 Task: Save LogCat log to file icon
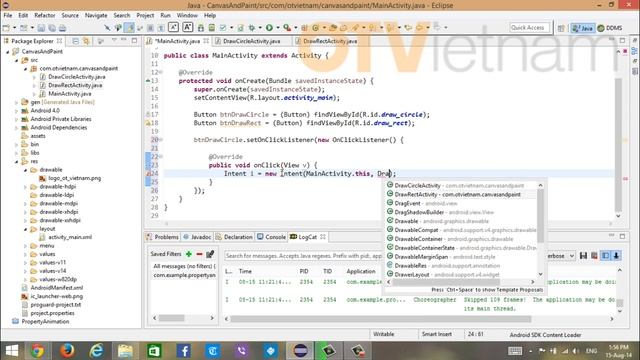(583, 256)
